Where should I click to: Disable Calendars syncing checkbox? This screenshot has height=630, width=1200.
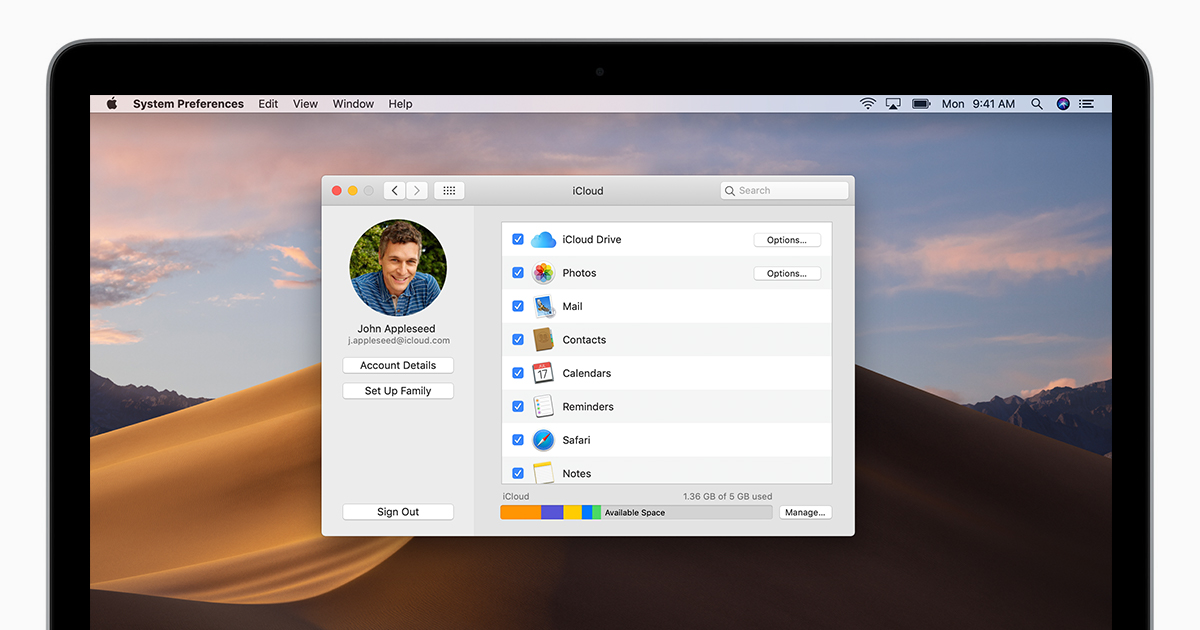click(518, 373)
